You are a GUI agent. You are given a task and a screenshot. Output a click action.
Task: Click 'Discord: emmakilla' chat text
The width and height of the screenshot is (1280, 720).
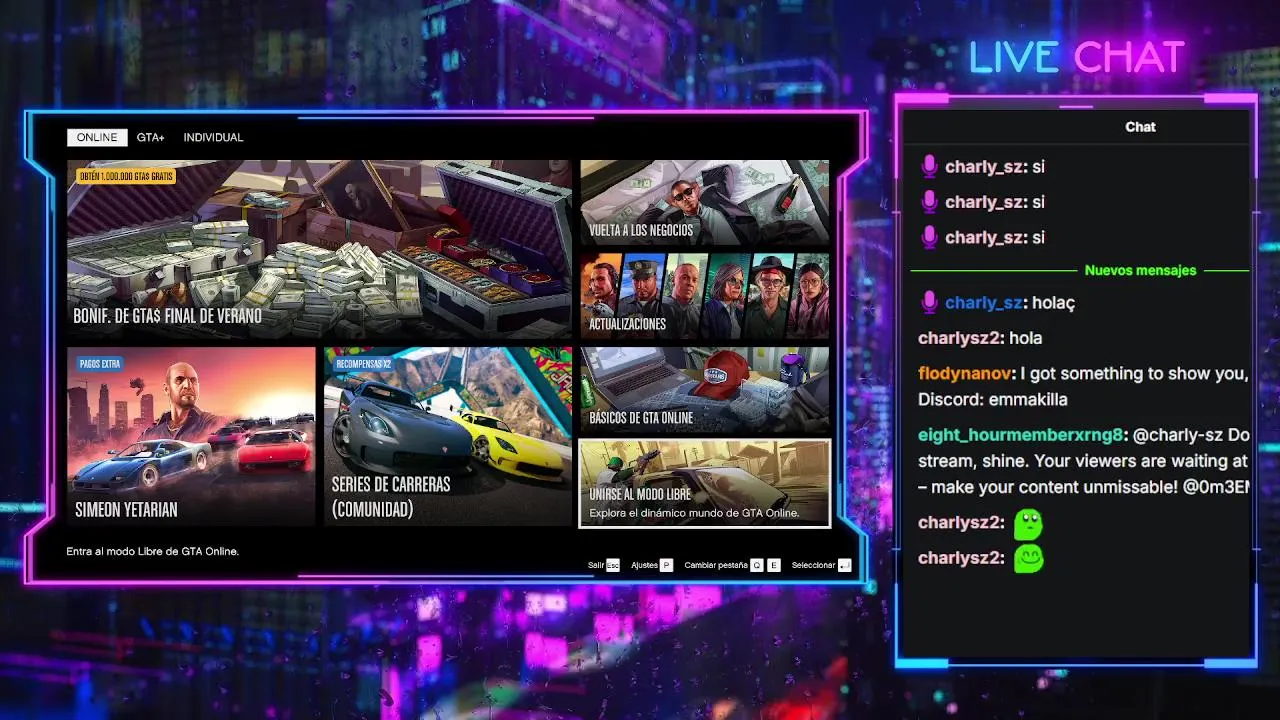click(993, 399)
